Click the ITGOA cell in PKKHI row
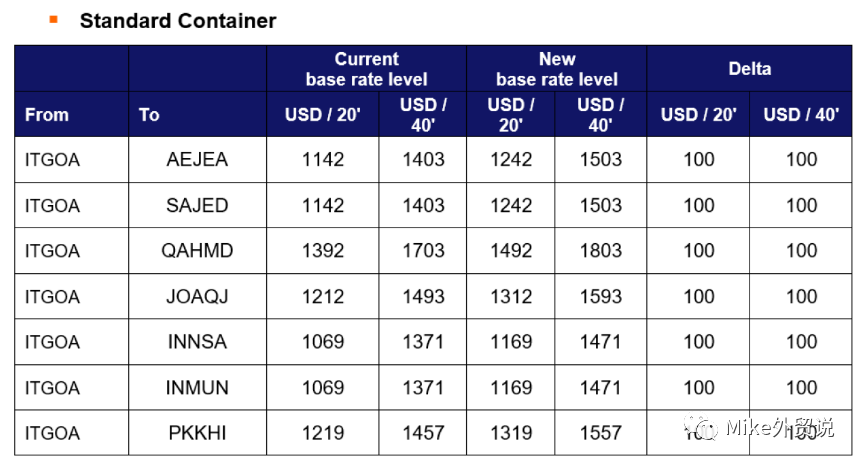The height and width of the screenshot is (465, 862). (52, 433)
